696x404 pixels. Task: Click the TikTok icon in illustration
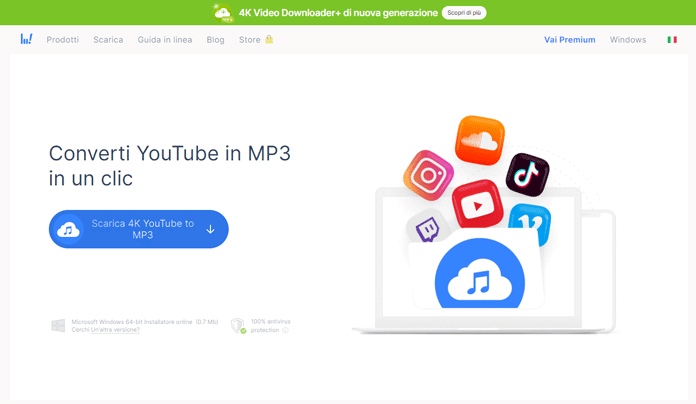pos(527,175)
